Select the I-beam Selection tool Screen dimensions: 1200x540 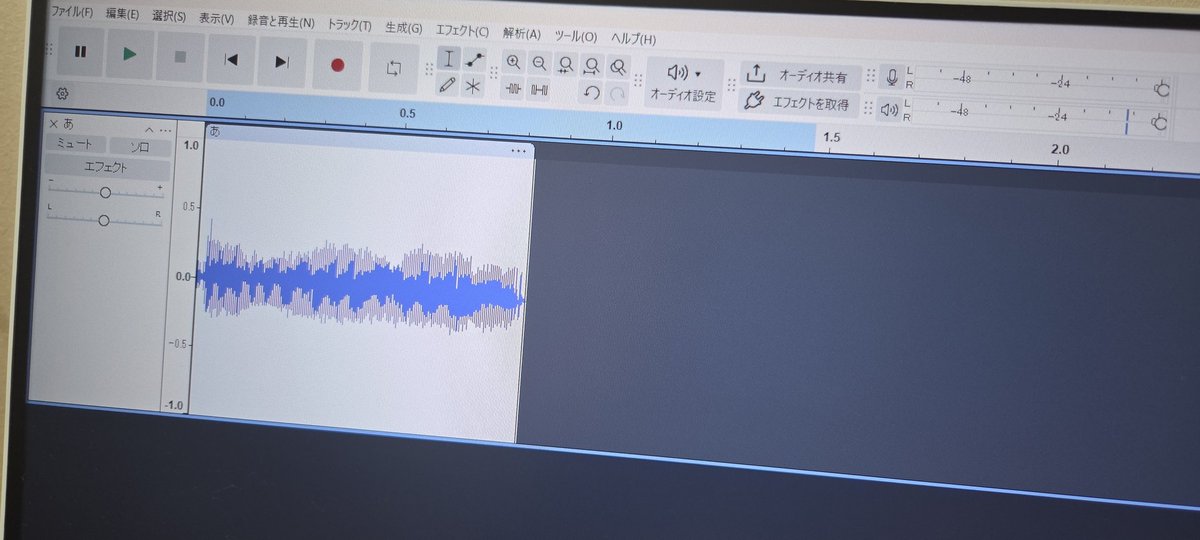[x=449, y=58]
